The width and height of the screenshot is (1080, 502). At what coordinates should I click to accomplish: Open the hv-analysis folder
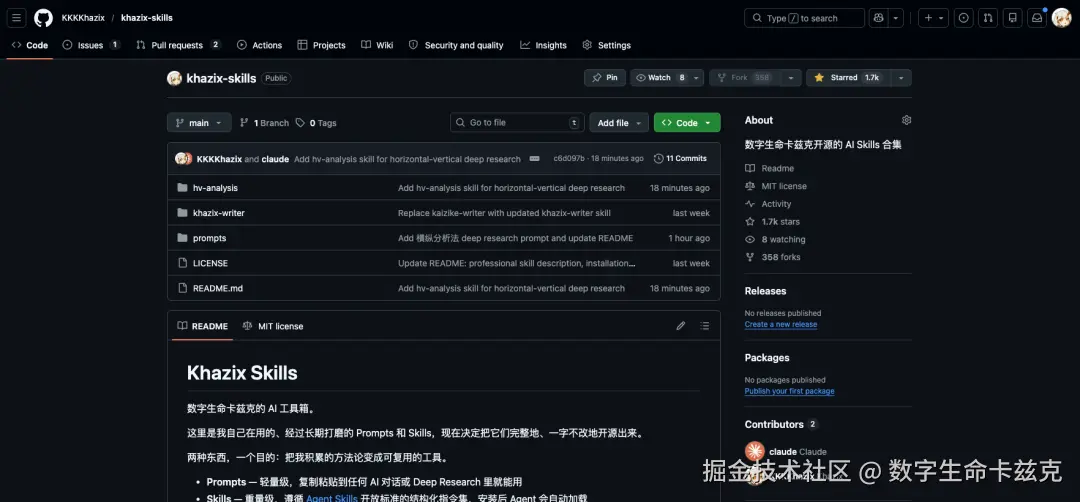[215, 188]
